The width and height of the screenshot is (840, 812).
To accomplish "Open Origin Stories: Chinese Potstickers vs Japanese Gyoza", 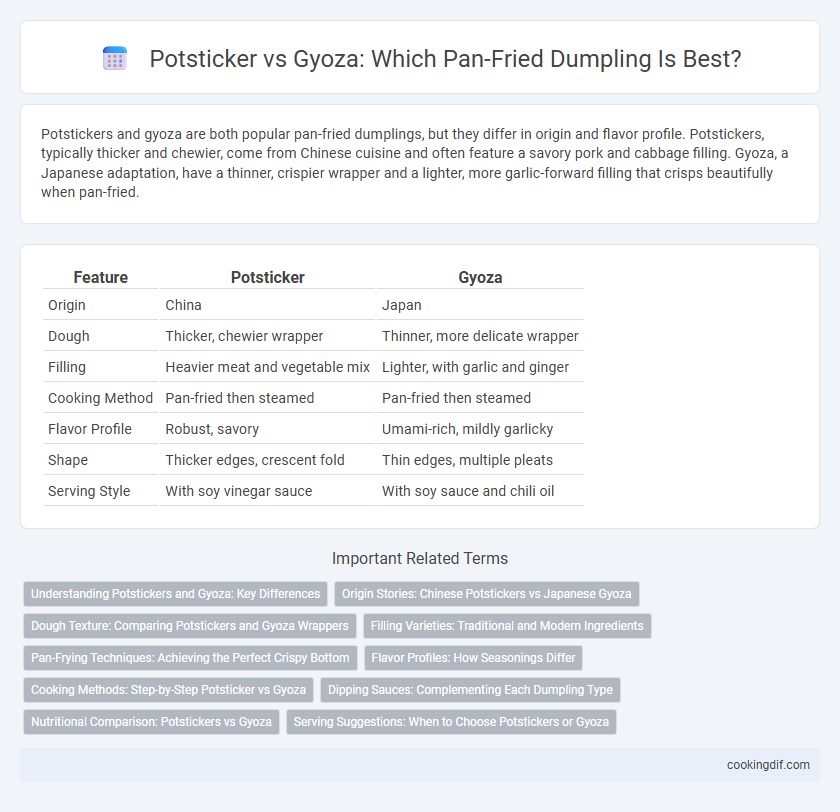I will point(486,593).
